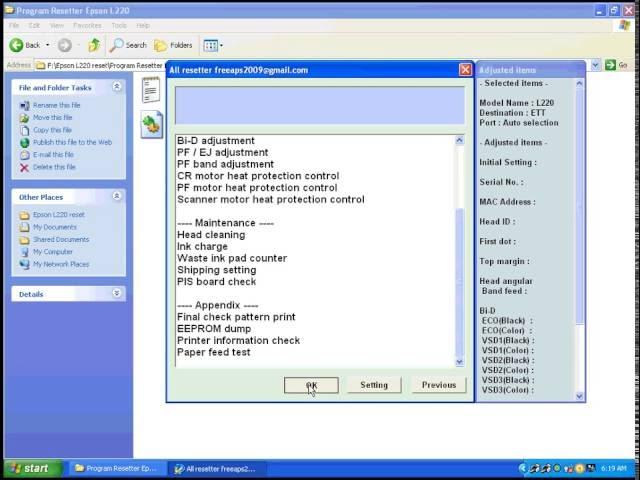Open My Network Places link
640x480 pixels.
(x=61, y=264)
